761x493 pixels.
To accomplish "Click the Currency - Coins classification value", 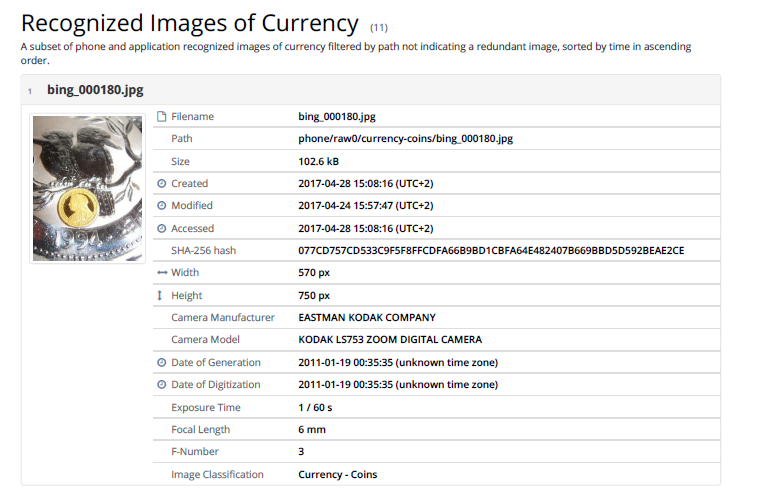I will tap(338, 475).
